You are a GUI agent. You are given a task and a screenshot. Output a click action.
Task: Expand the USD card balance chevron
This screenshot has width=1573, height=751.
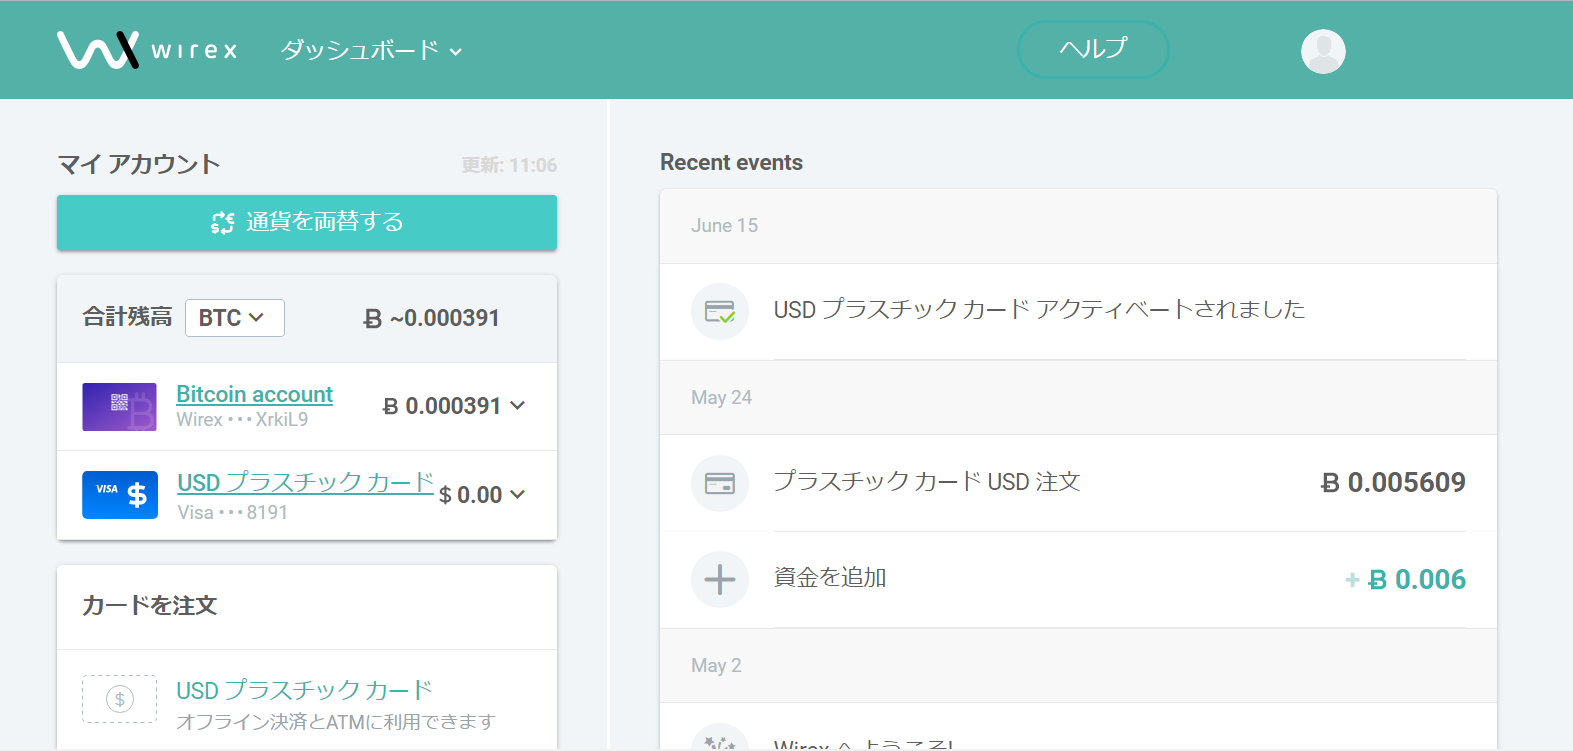[518, 495]
